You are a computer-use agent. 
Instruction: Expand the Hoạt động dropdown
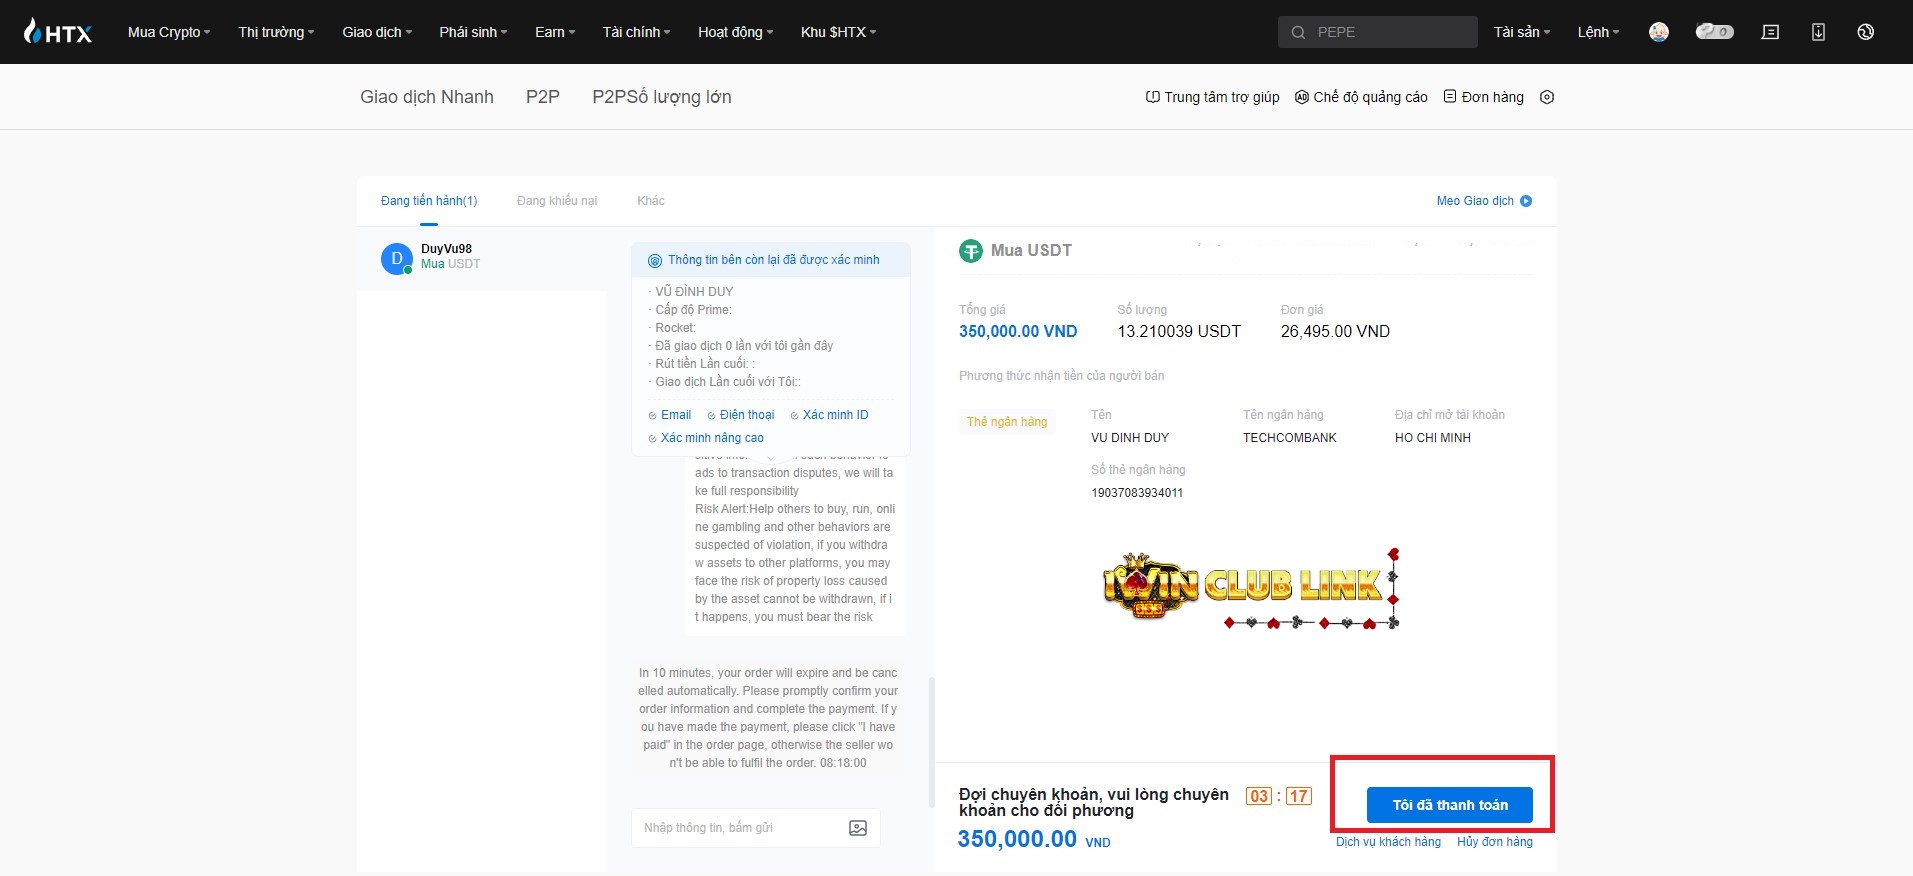point(736,32)
